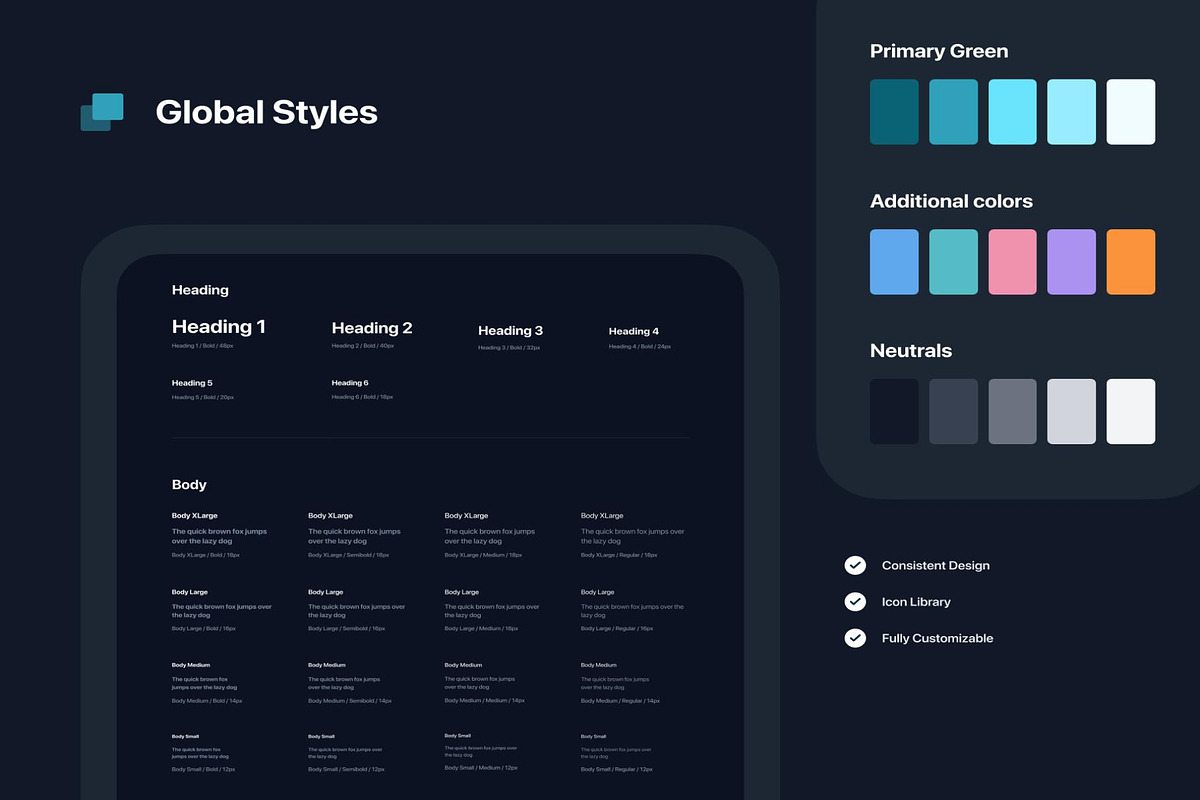This screenshot has width=1200, height=800.
Task: Click the checkmark icon beside Consistent Design
Action: (855, 565)
